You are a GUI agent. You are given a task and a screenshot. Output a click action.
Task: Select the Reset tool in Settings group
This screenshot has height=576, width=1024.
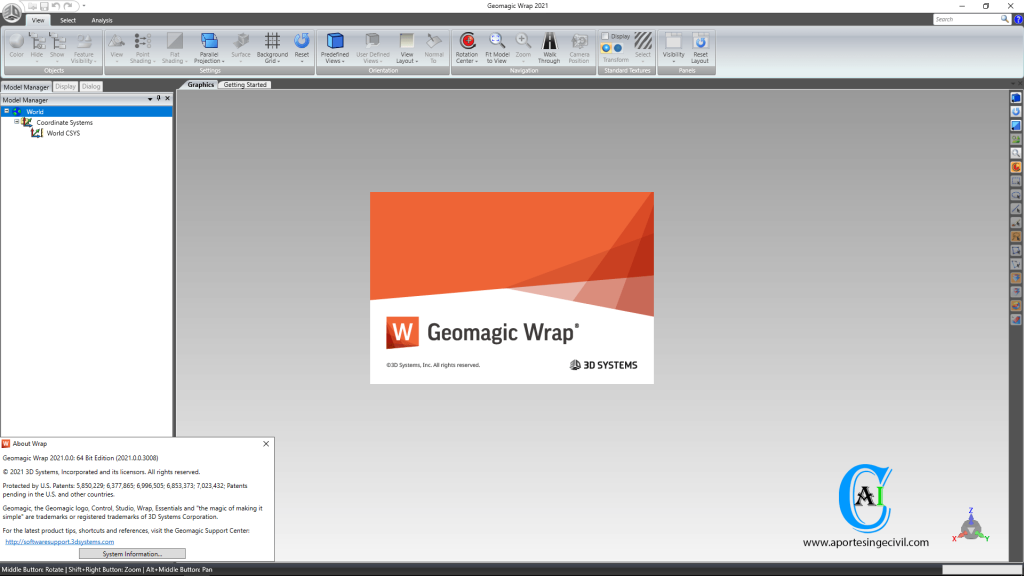click(300, 45)
